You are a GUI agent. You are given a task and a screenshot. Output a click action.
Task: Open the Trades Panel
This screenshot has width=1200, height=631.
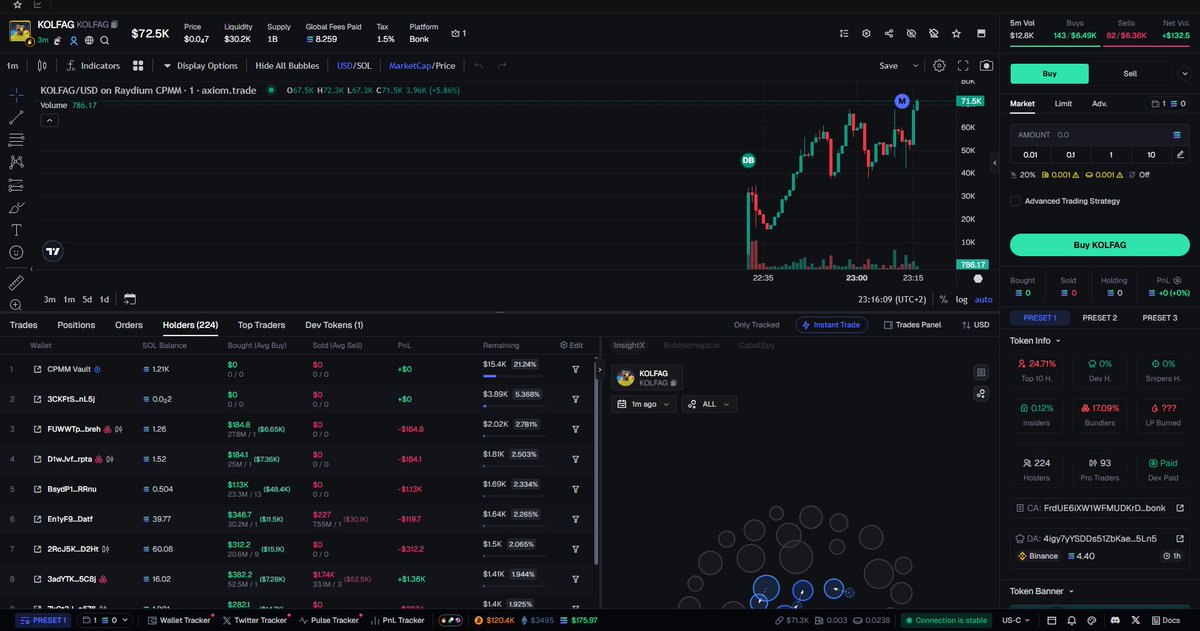[912, 325]
